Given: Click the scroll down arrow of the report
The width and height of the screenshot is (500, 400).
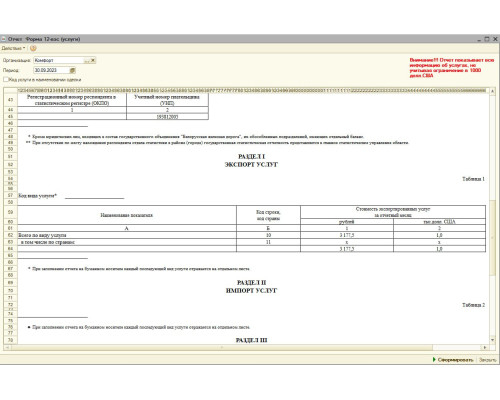Looking at the screenshot, I should click(x=492, y=340).
